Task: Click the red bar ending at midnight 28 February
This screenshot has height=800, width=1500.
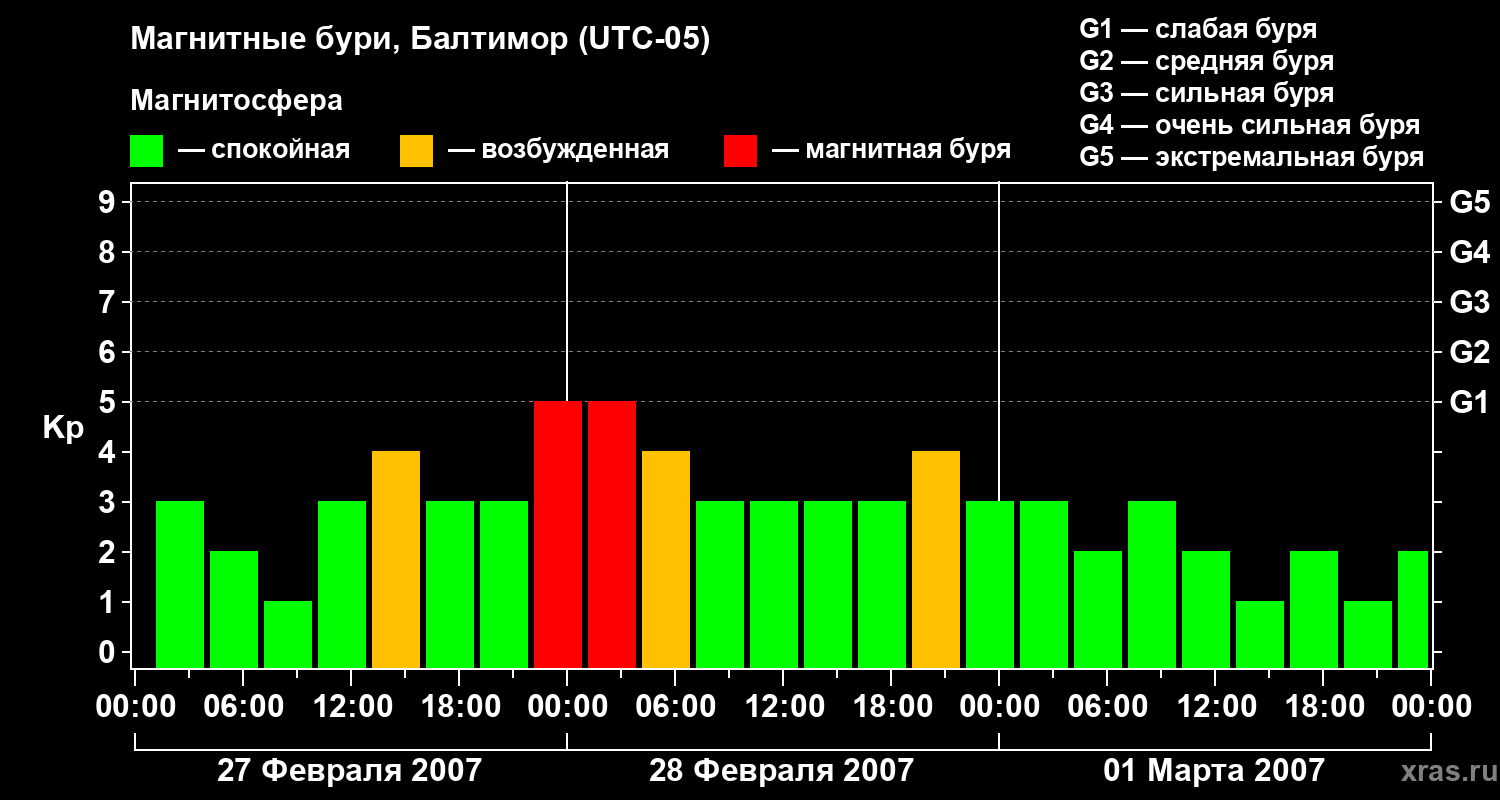Action: [x=557, y=534]
